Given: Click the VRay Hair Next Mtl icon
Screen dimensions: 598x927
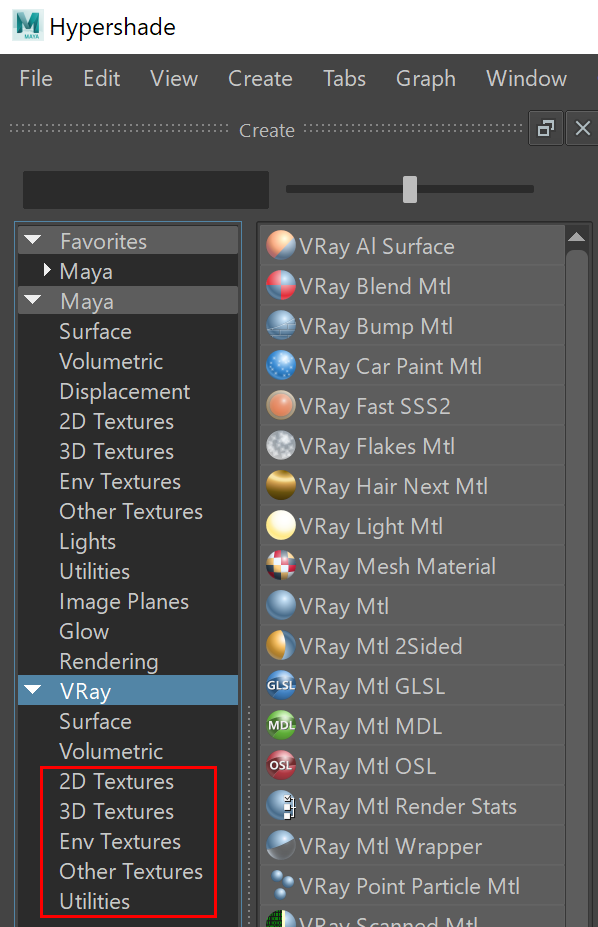Looking at the screenshot, I should [x=281, y=486].
